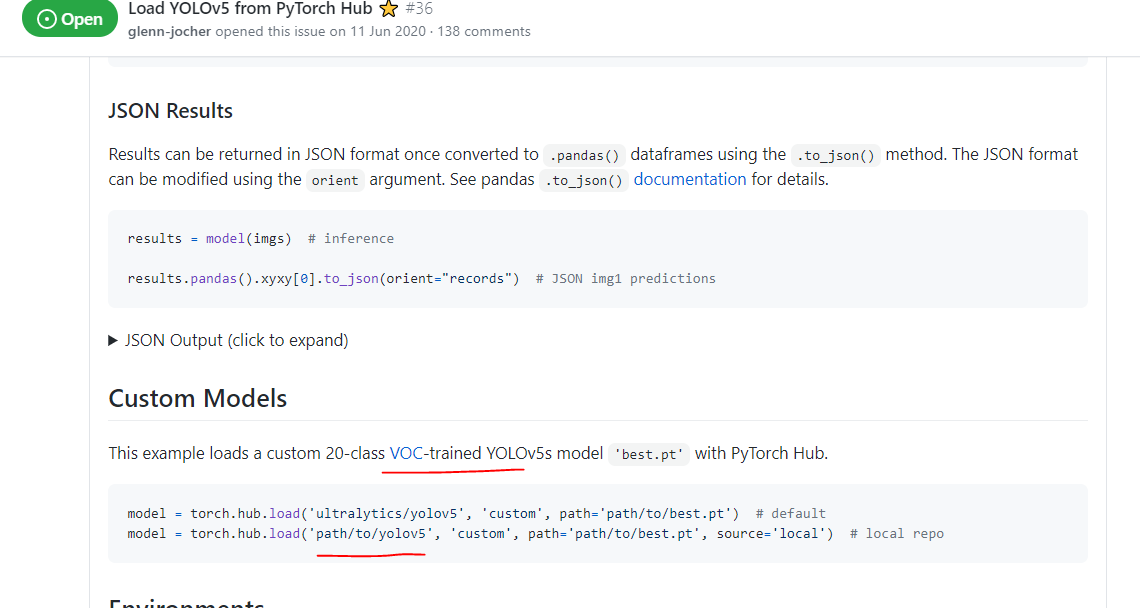Click the JSON Results heading

[170, 111]
